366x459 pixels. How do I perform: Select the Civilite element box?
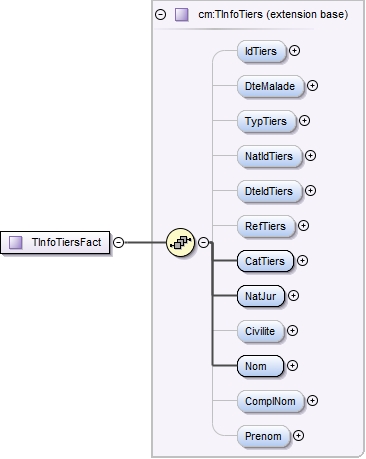coord(261,331)
